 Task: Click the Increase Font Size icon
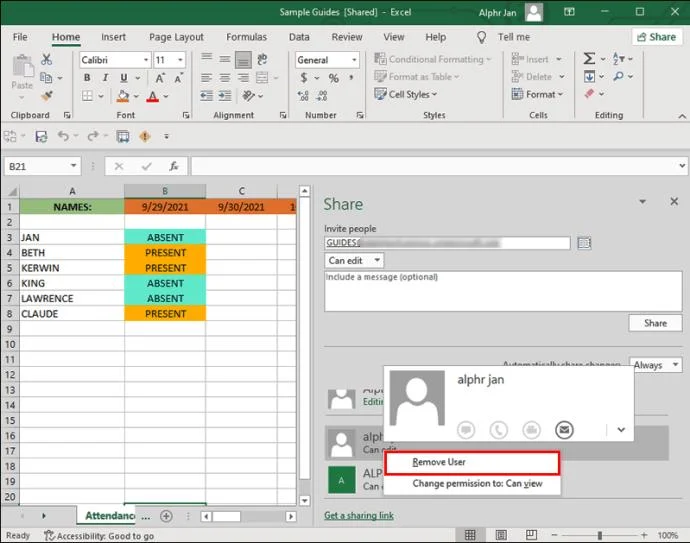(x=160, y=78)
